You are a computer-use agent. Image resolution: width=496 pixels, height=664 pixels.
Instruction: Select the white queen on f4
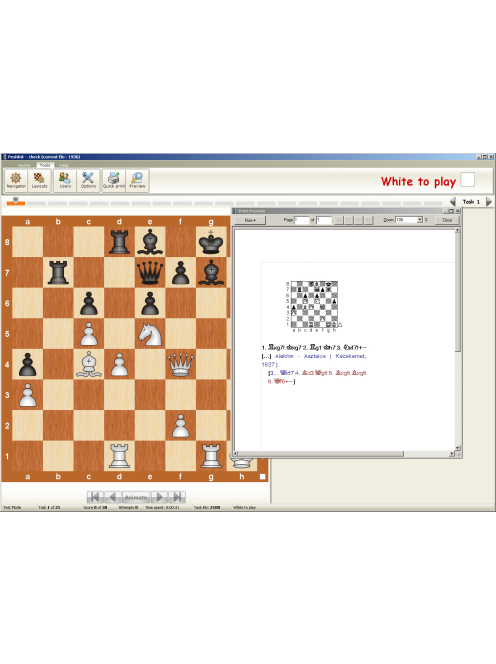point(180,365)
